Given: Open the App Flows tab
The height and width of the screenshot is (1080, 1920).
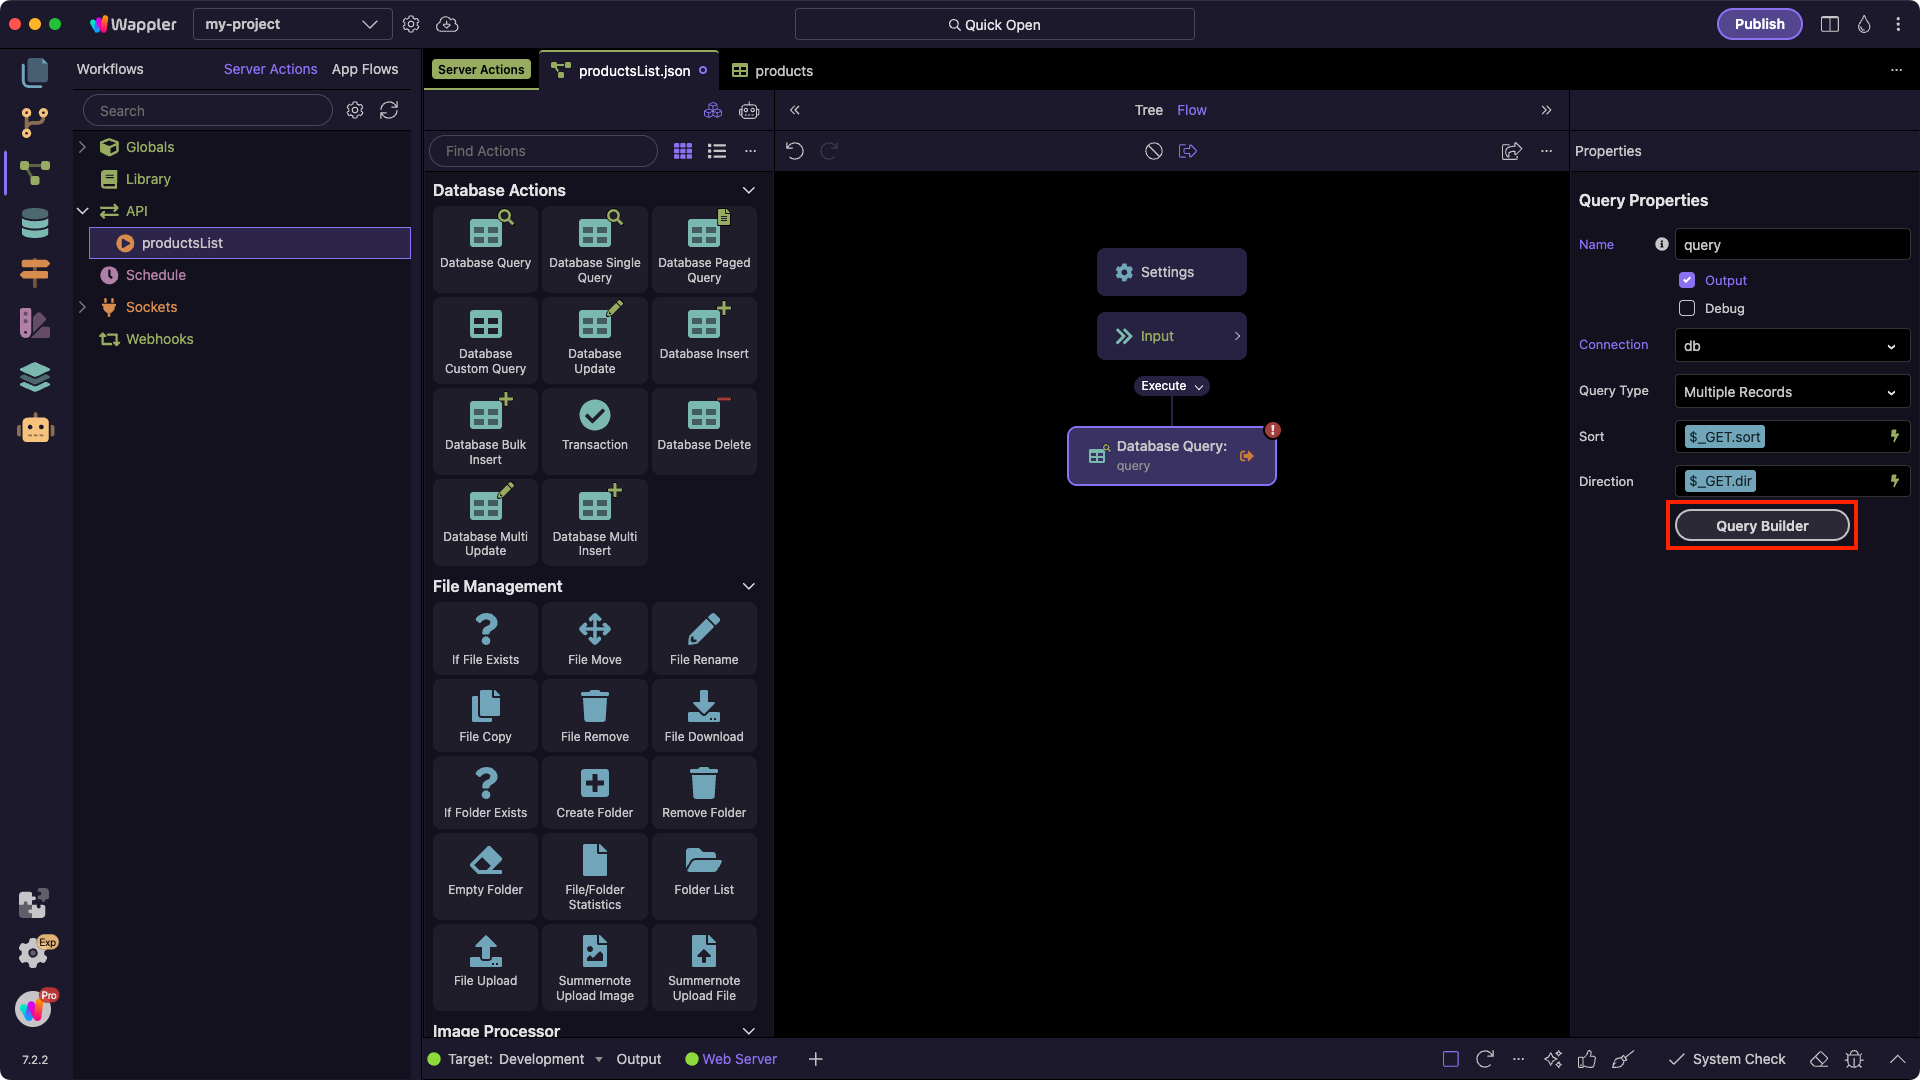Looking at the screenshot, I should click(364, 69).
